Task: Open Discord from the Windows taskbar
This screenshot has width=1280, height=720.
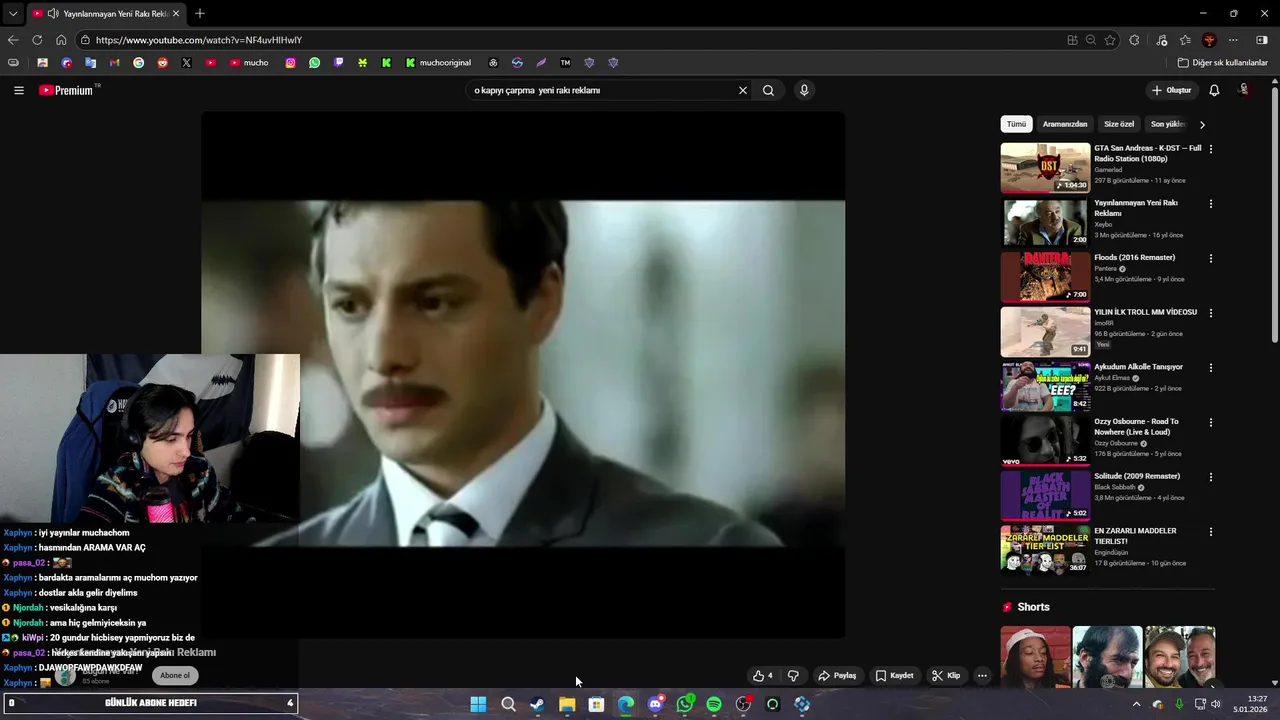Action: (x=656, y=704)
